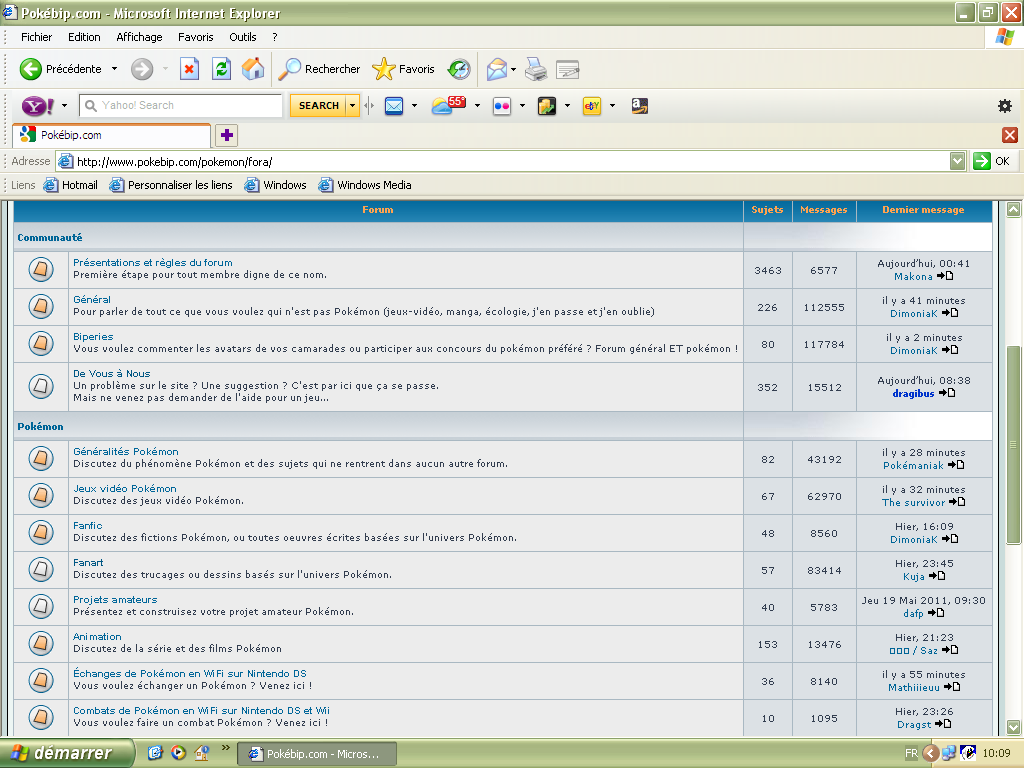Expand the weather dropdown arrow

click(477, 105)
